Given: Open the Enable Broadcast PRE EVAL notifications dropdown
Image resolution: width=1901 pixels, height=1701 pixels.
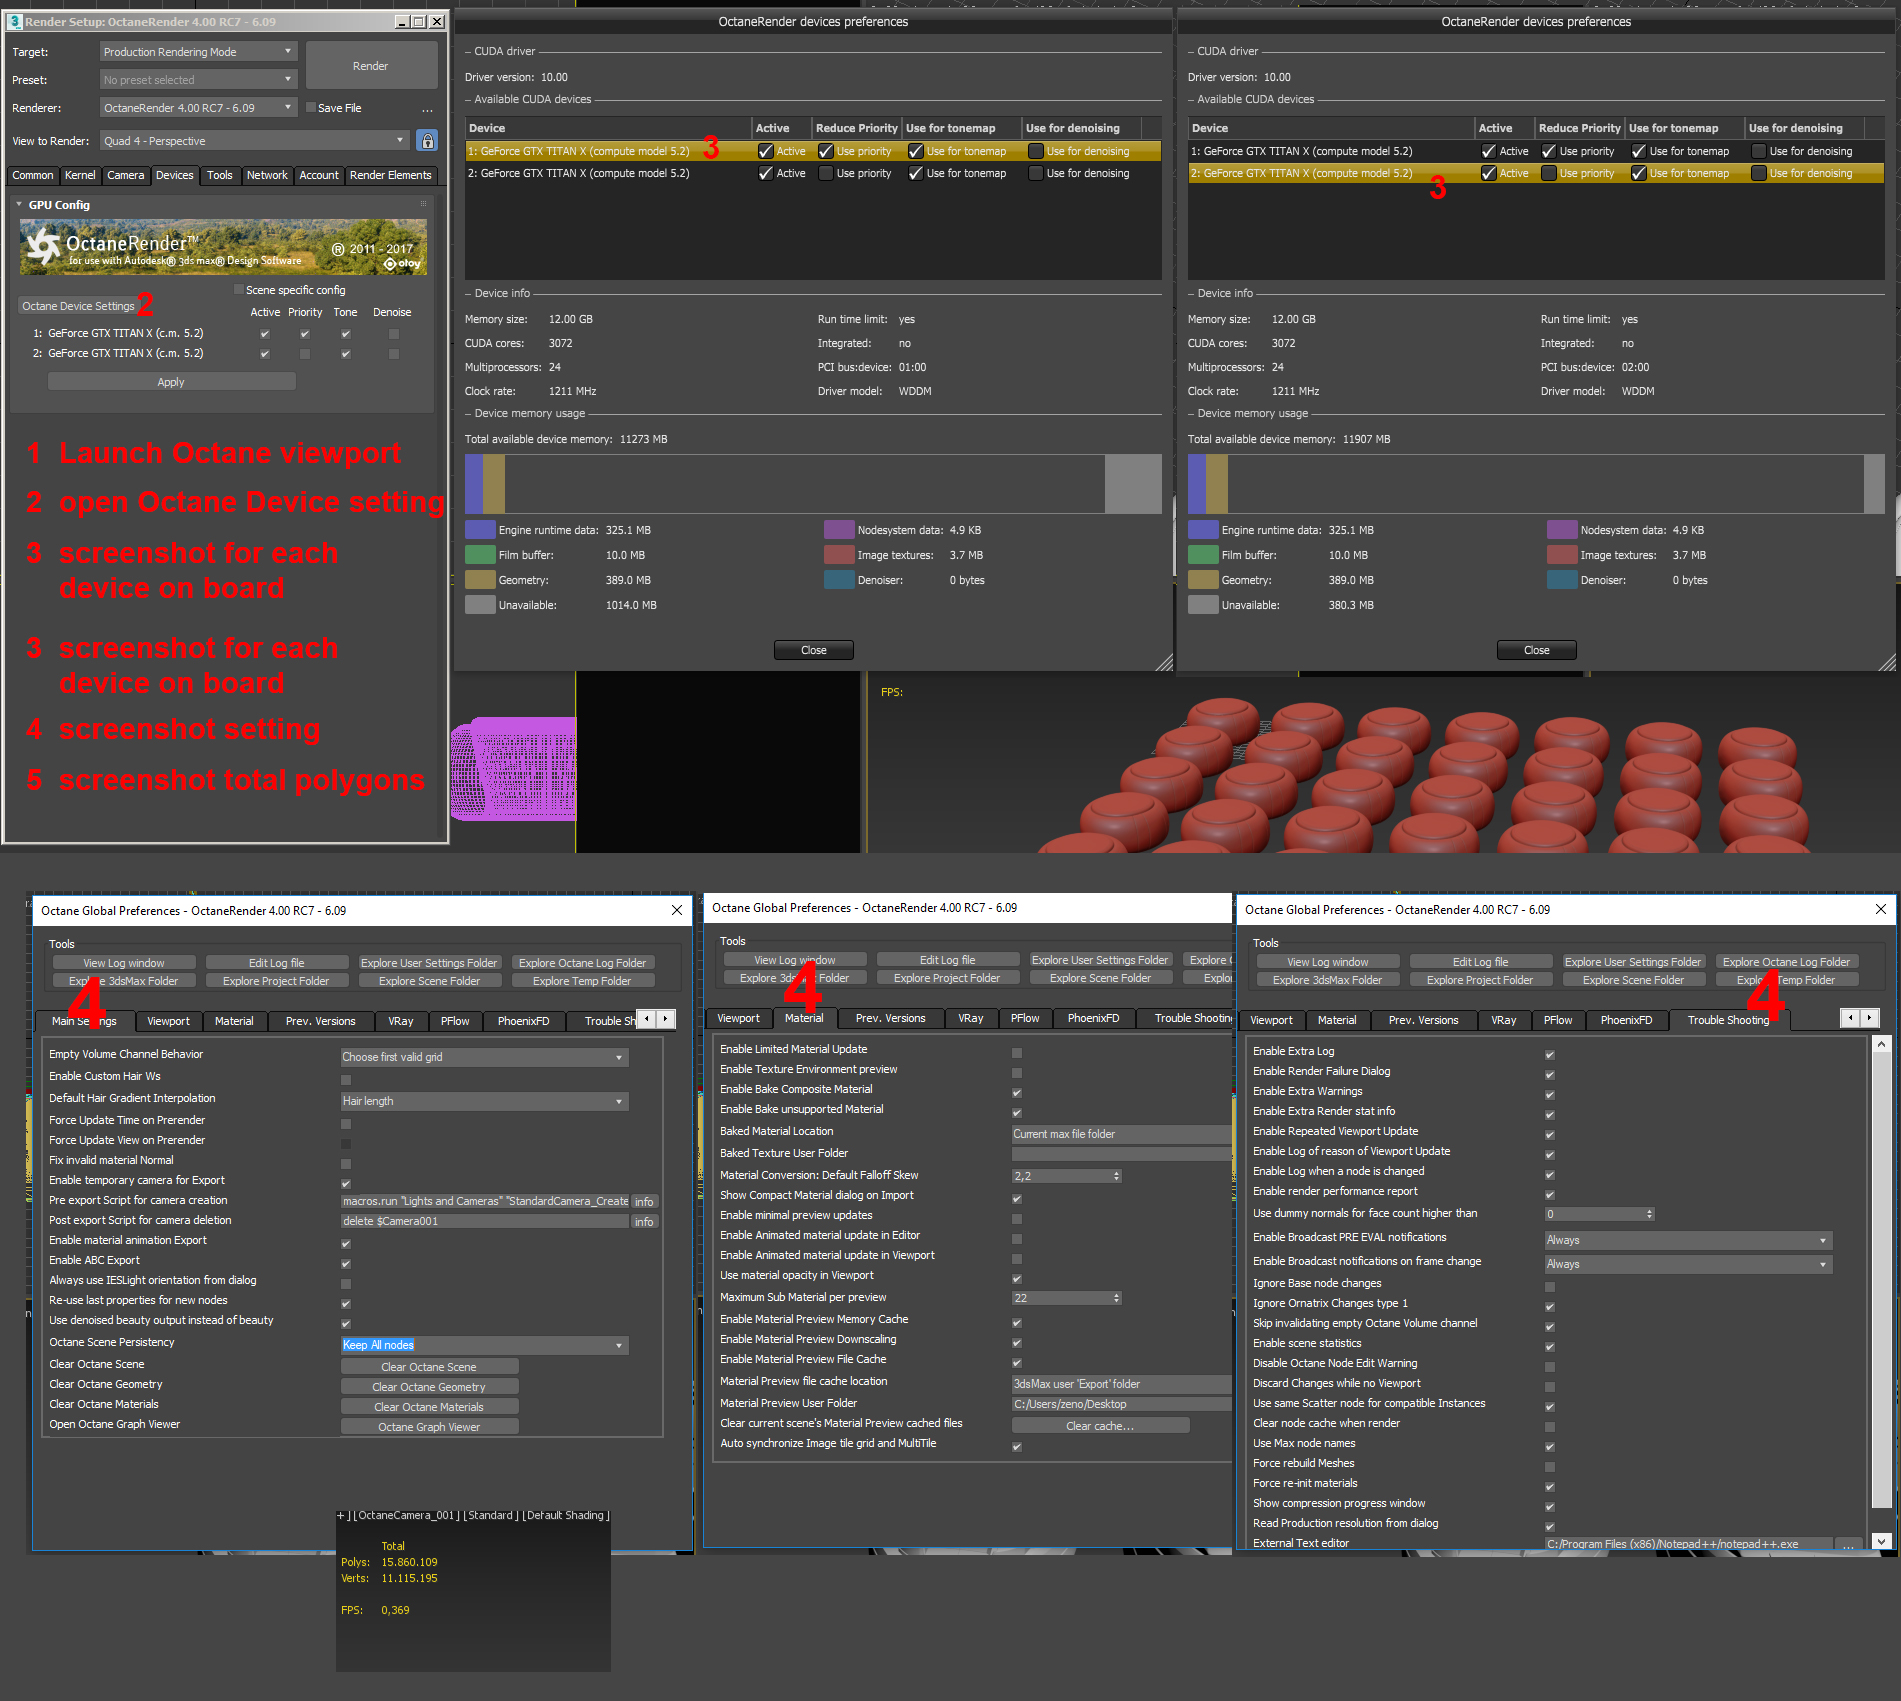Looking at the screenshot, I should (x=1689, y=1240).
